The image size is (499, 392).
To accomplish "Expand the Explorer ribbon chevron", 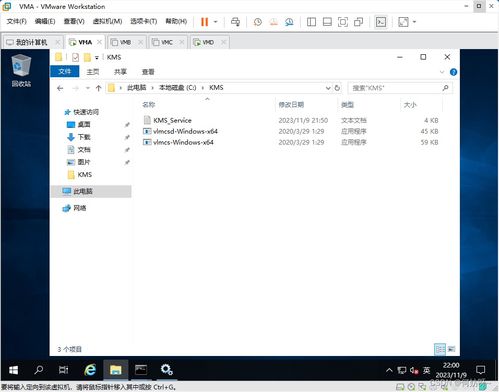I will [x=442, y=72].
